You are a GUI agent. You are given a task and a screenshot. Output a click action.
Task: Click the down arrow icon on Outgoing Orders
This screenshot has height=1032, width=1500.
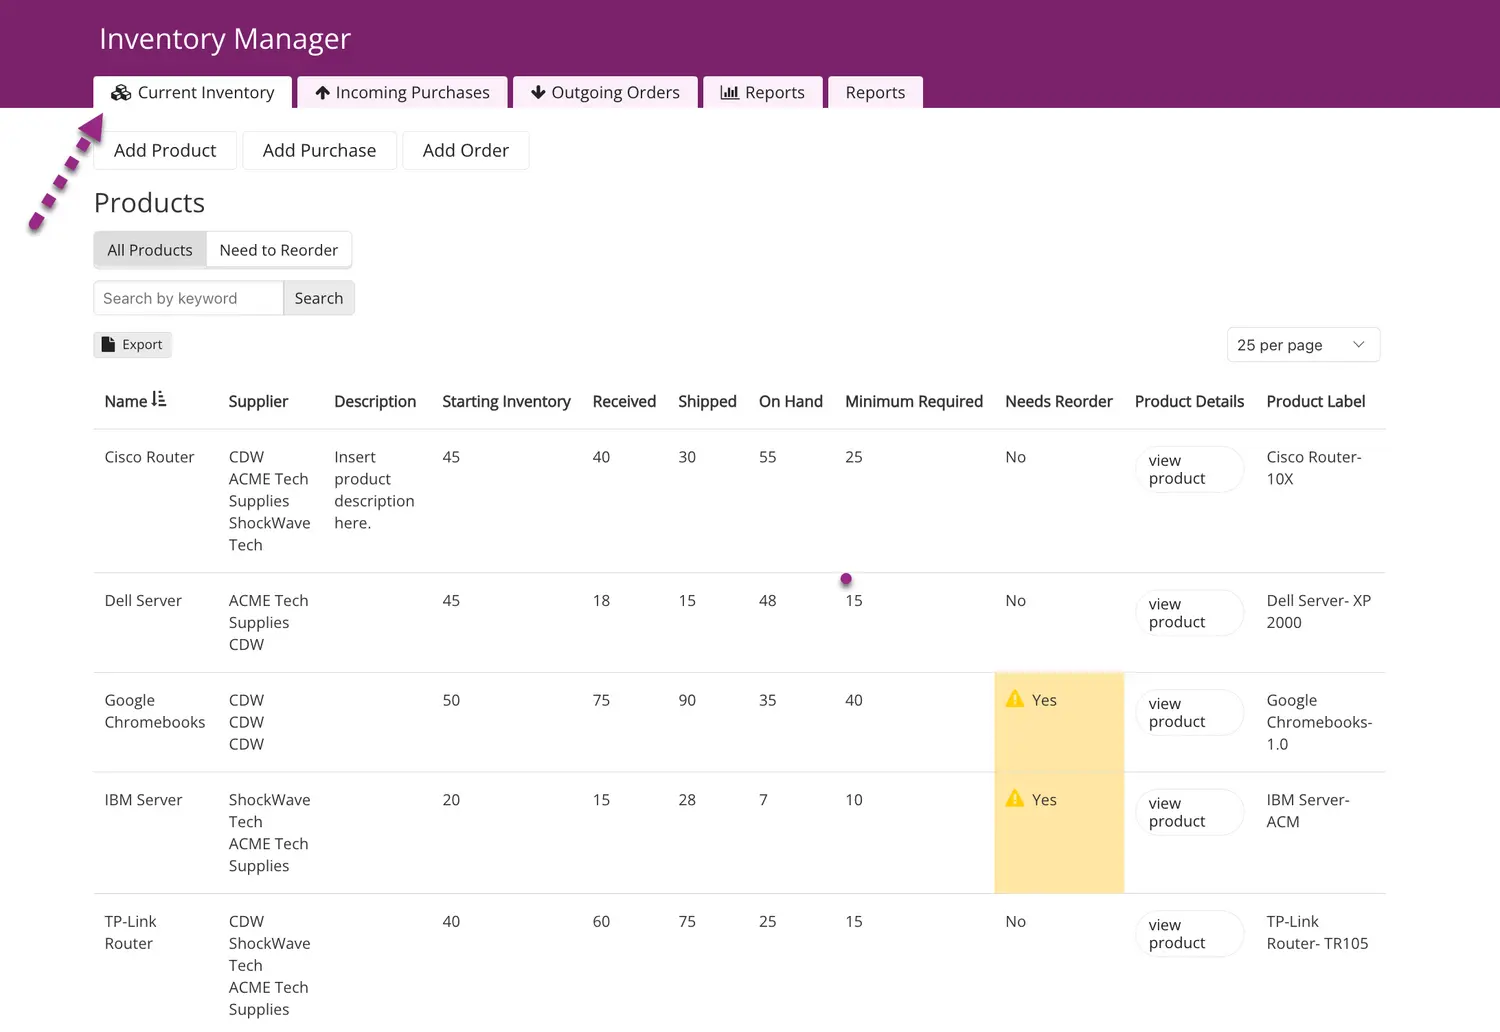coord(538,93)
